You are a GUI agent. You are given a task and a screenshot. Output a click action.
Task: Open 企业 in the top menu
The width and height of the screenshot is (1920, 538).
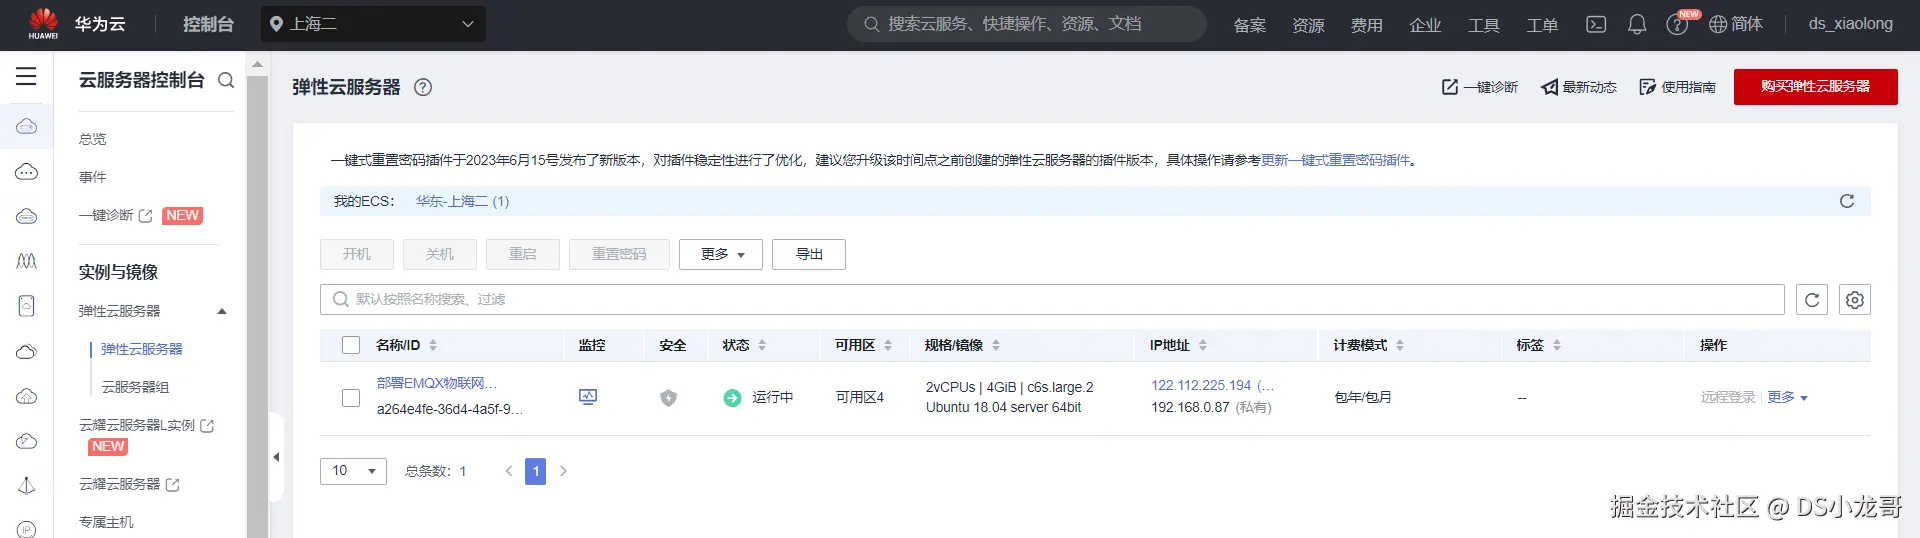[1425, 25]
